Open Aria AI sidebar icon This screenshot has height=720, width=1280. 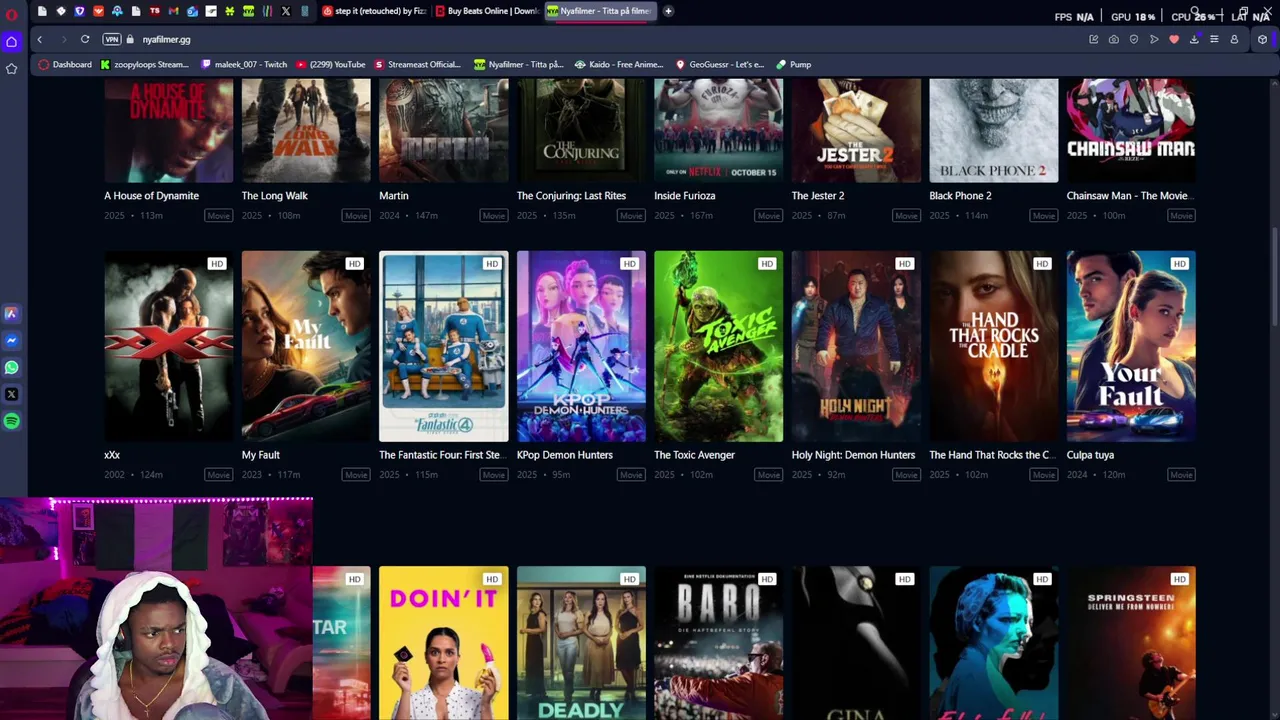(x=12, y=314)
